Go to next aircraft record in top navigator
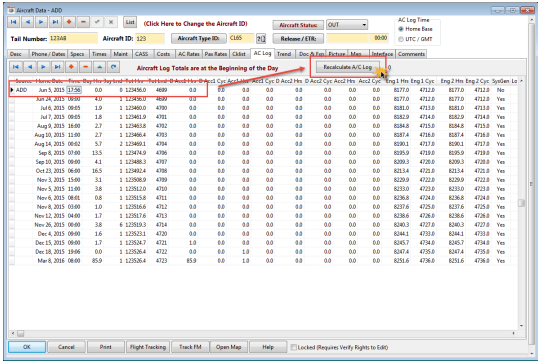This screenshot has width=538, height=361. [41, 22]
